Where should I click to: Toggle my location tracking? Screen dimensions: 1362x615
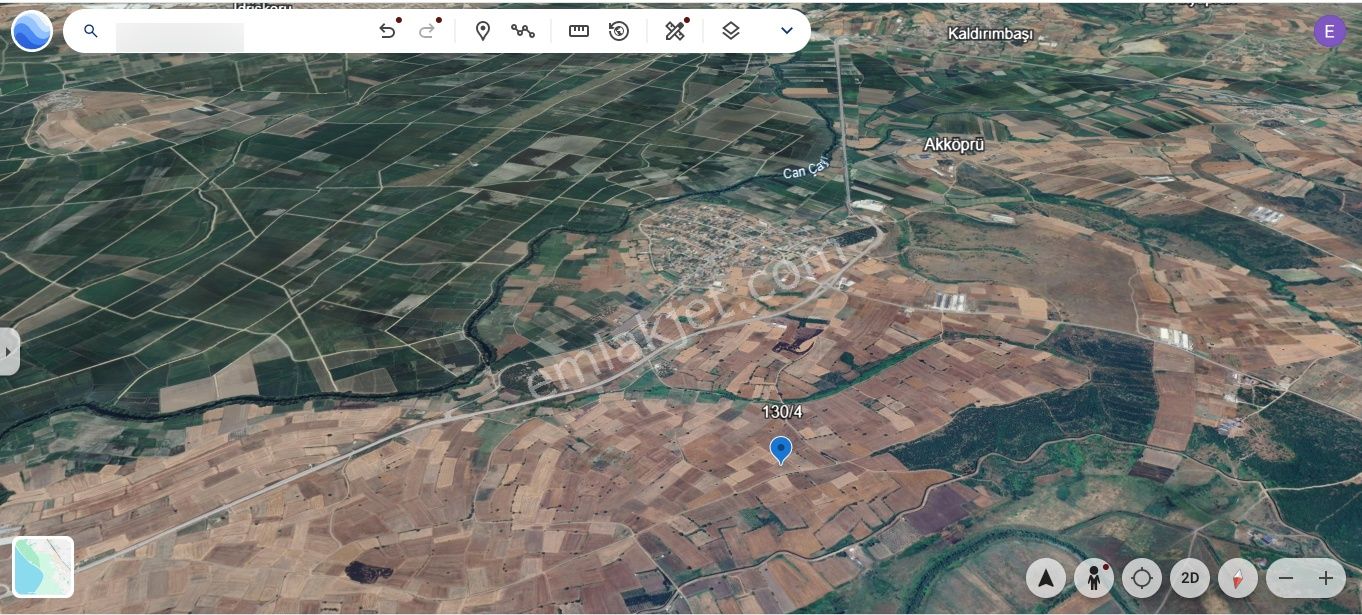1142,578
